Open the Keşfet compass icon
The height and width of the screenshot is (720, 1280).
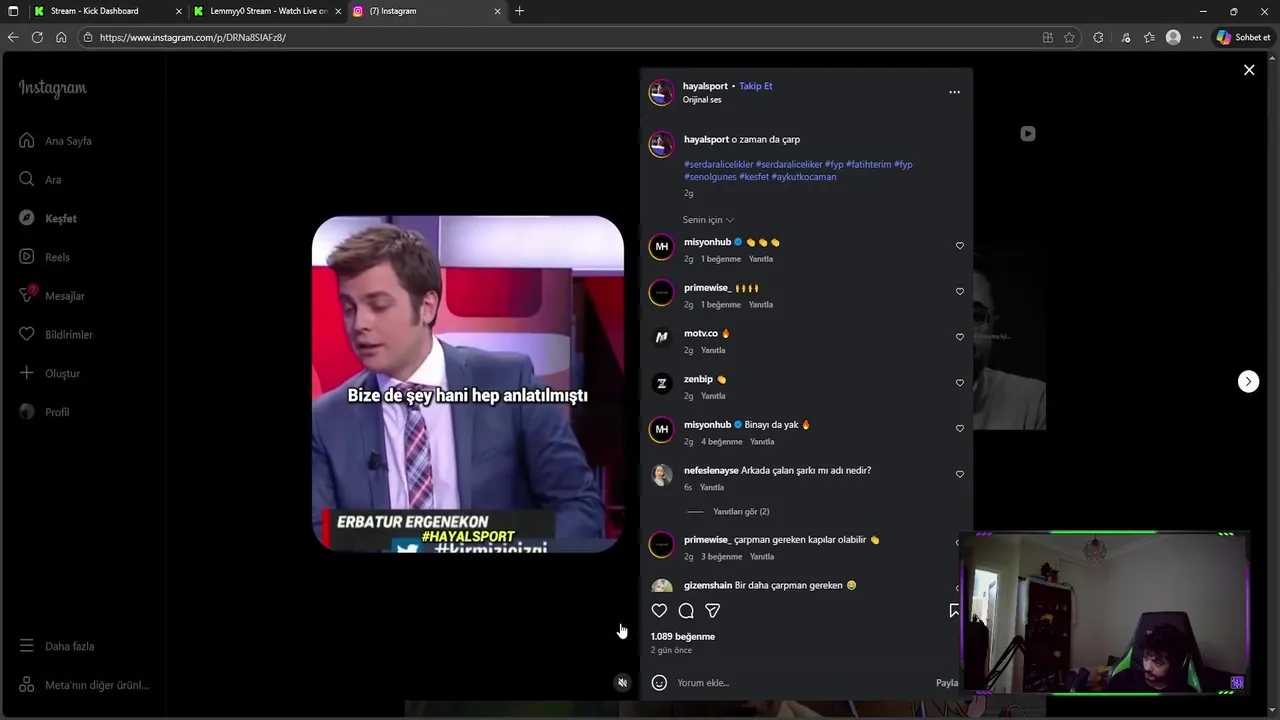(x=27, y=218)
